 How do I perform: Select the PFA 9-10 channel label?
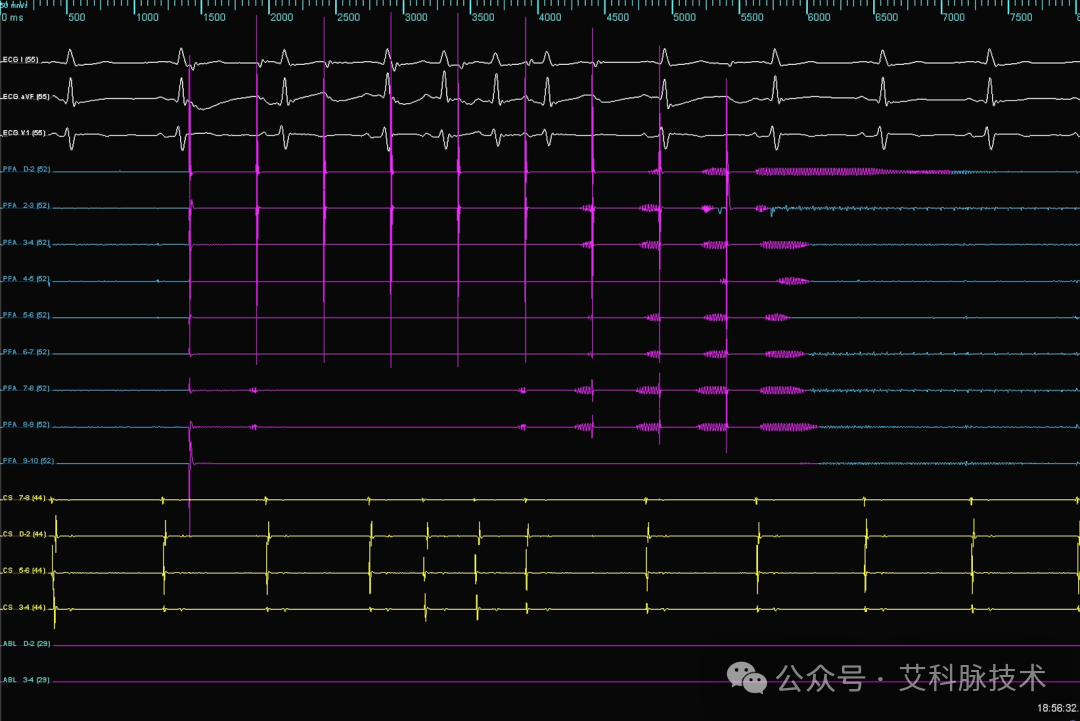point(28,461)
